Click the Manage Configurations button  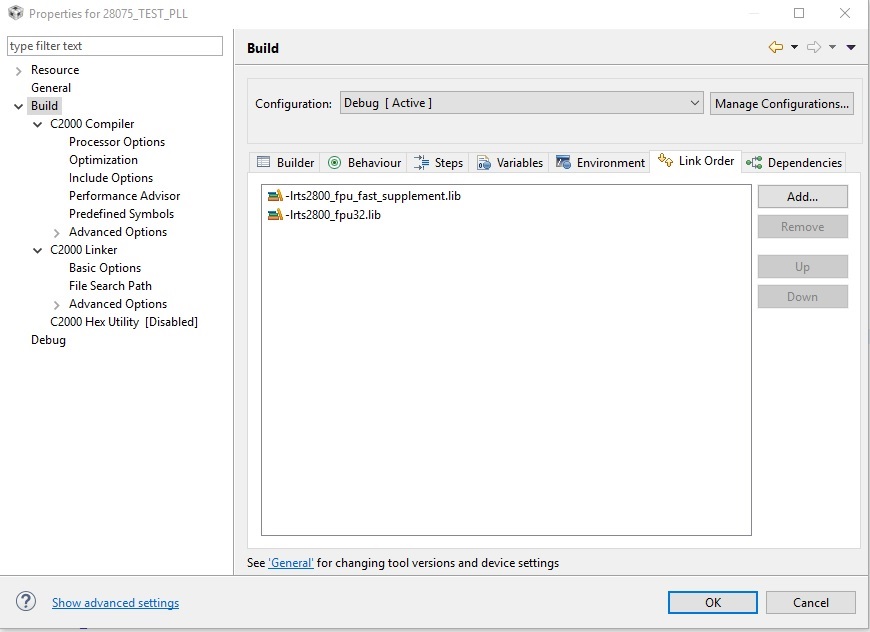coord(782,104)
